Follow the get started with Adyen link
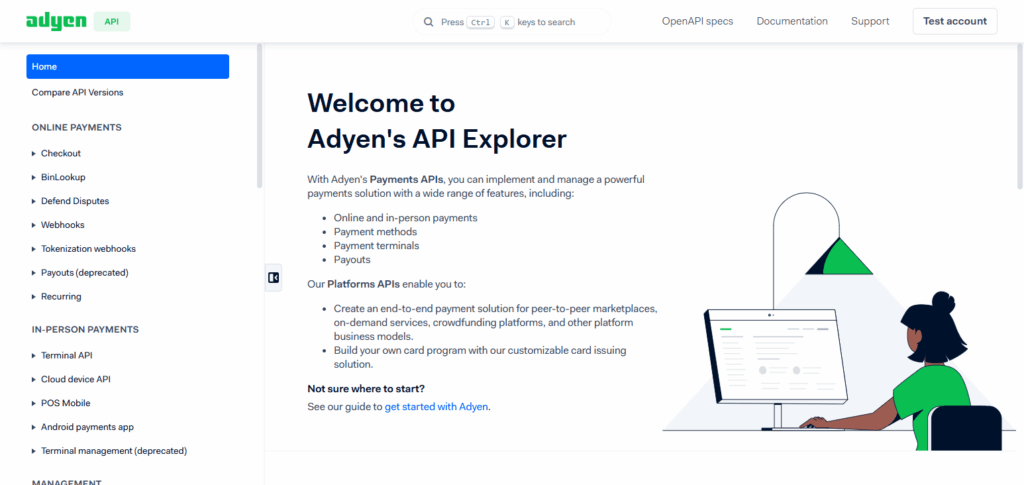Image resolution: width=1024 pixels, height=485 pixels. pyautogui.click(x=436, y=407)
